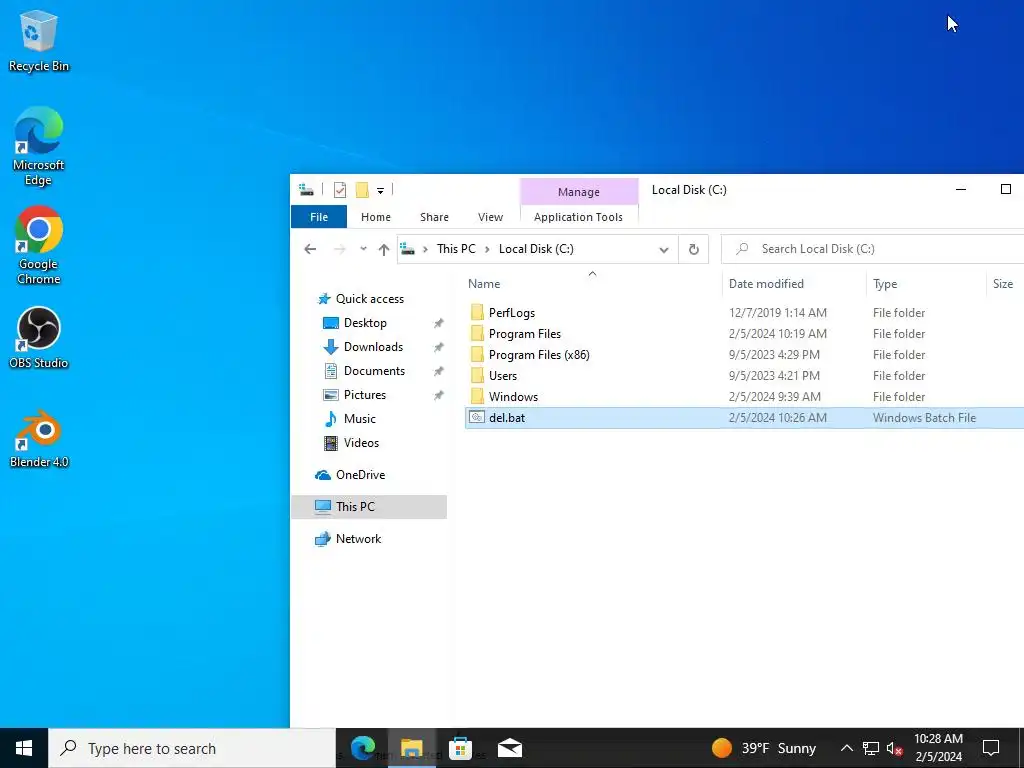Open the weather widget showing 39°F Sunny
This screenshot has height=768, width=1024.
pos(764,748)
